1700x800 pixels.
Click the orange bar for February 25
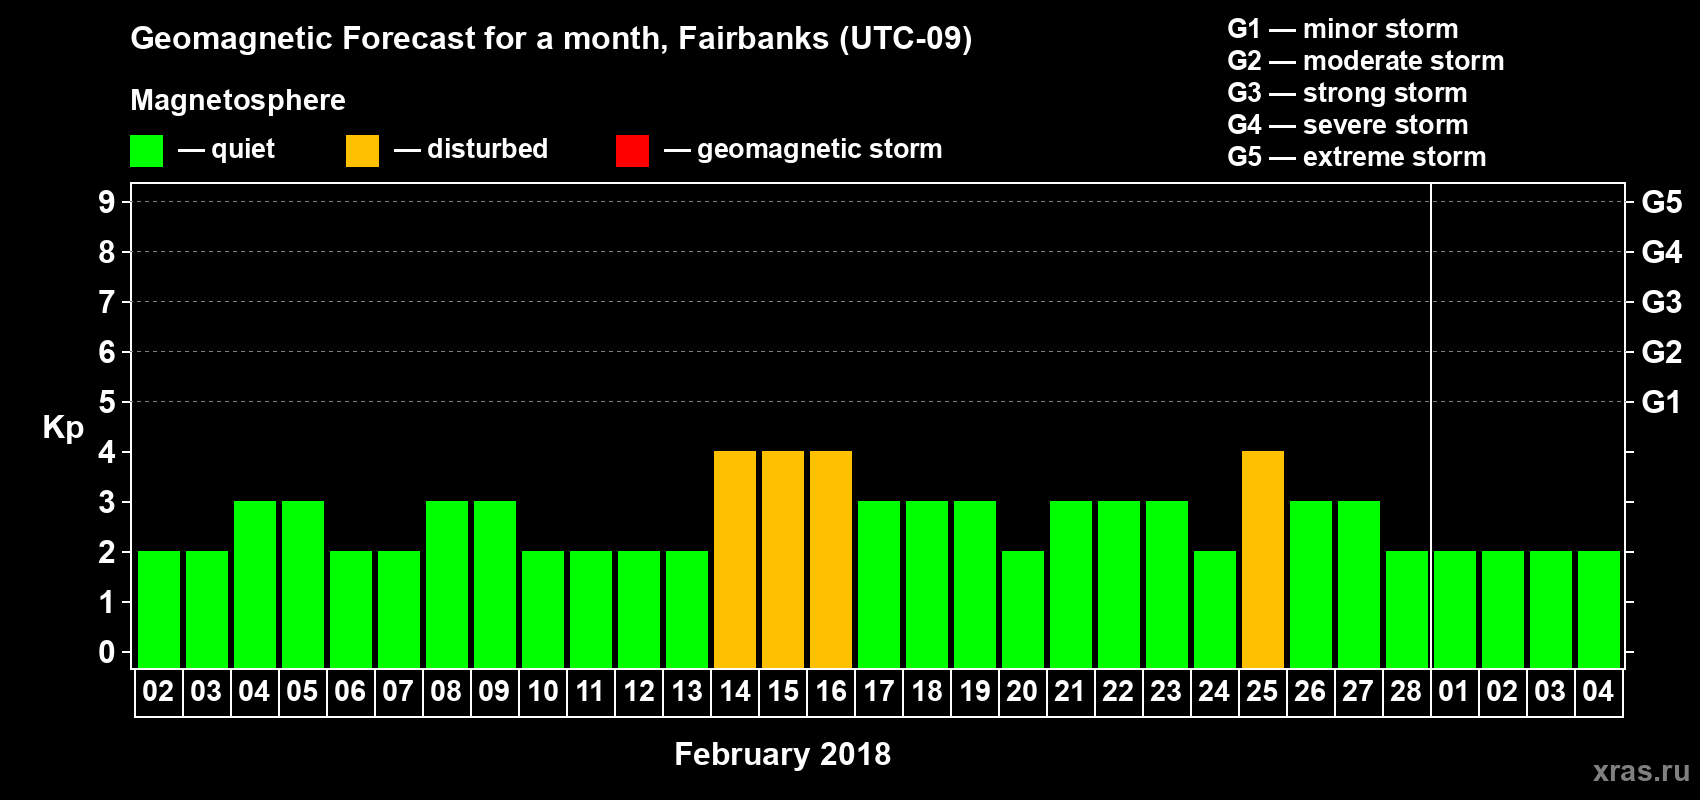pos(1263,559)
